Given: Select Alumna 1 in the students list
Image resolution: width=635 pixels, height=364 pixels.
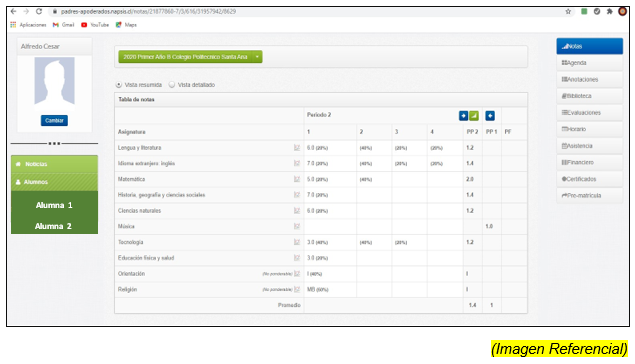Looking at the screenshot, I should pos(54,205).
